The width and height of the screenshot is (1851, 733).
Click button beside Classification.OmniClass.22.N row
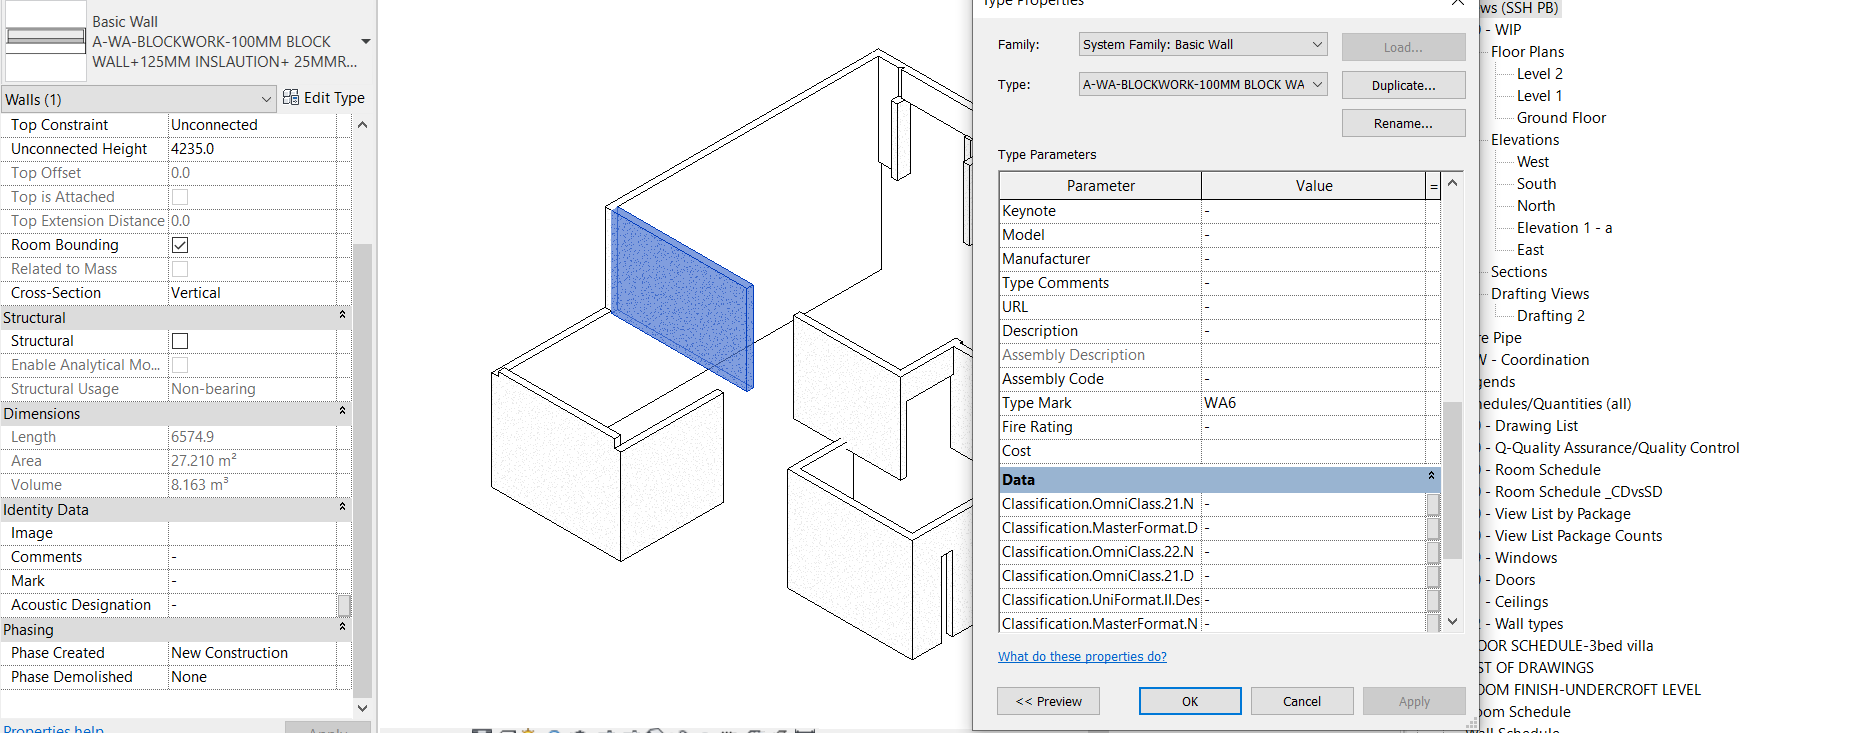1433,552
